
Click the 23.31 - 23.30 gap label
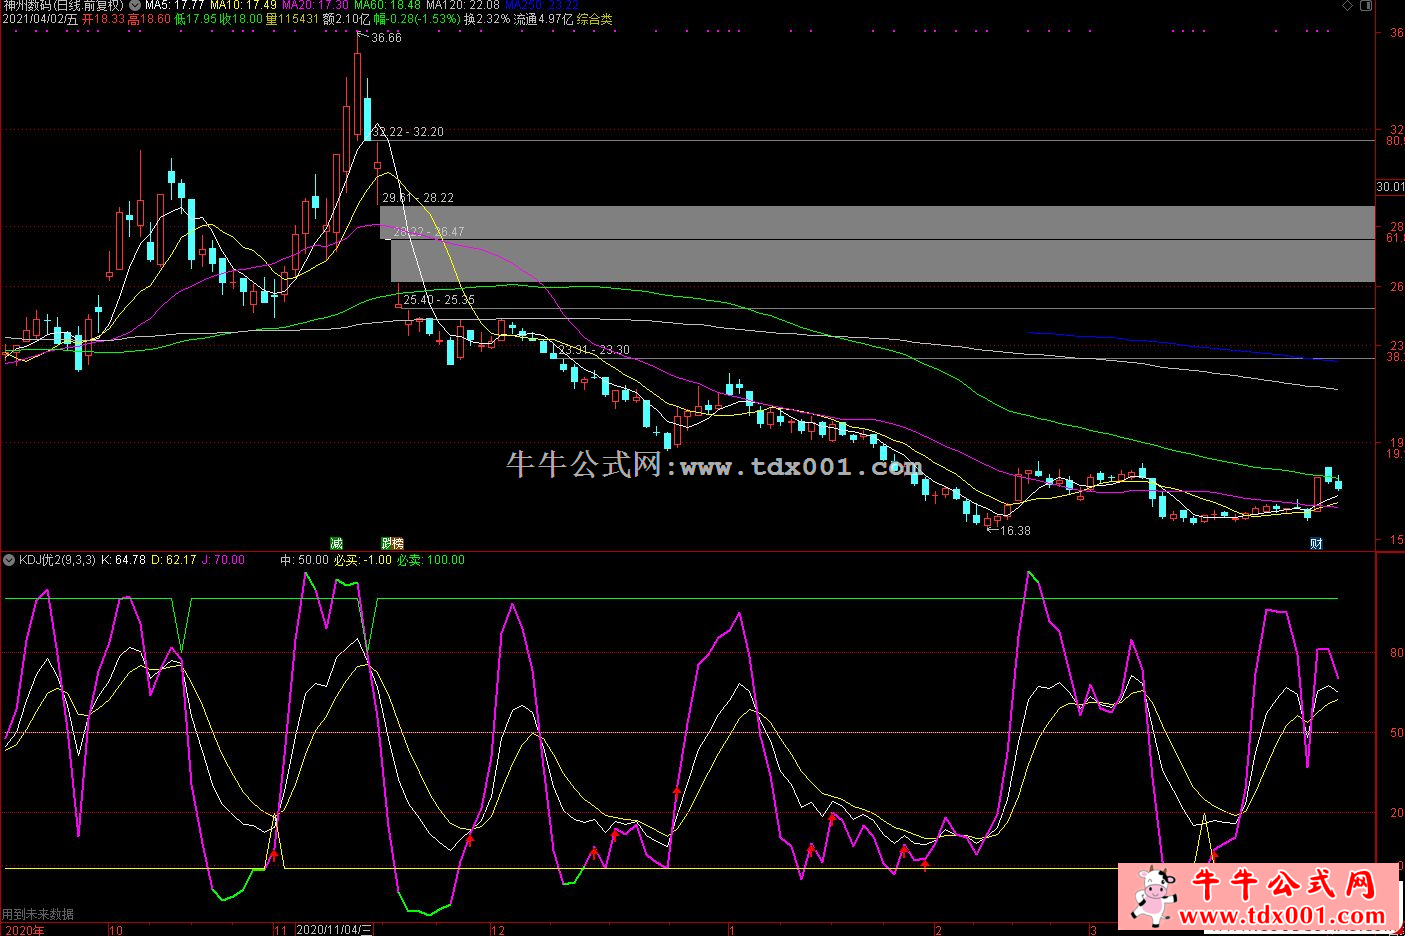(x=594, y=350)
